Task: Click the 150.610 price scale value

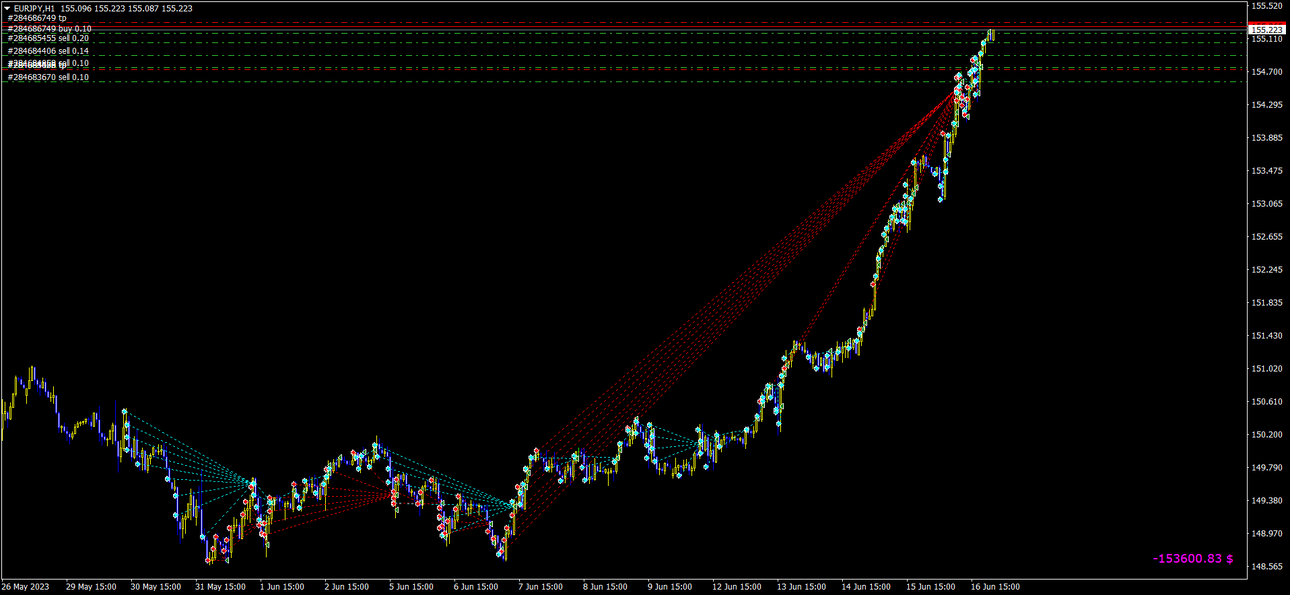Action: (x=1267, y=402)
